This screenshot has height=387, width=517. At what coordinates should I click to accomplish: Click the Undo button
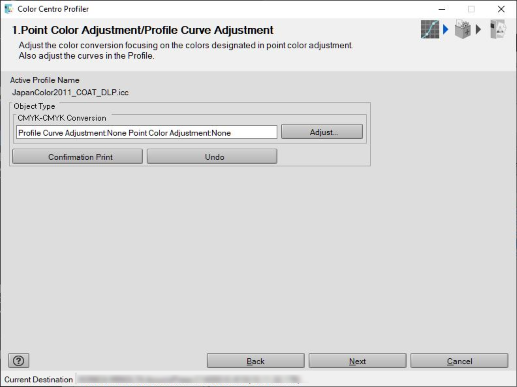pyautogui.click(x=212, y=157)
